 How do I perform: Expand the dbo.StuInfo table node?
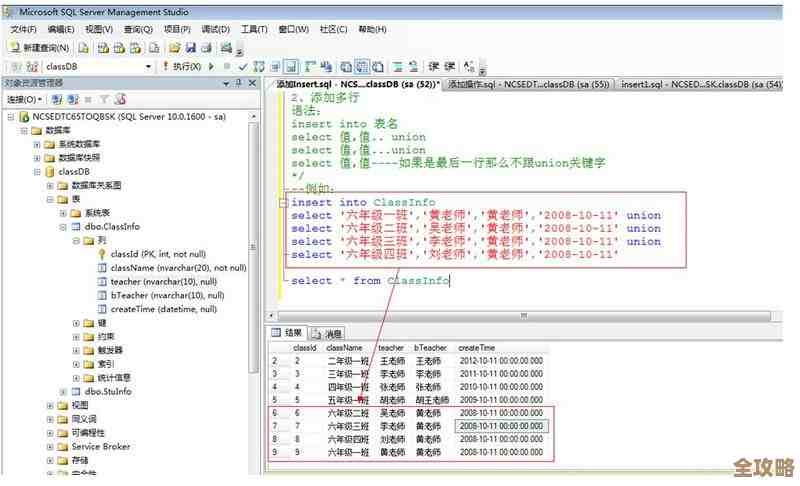(x=63, y=392)
